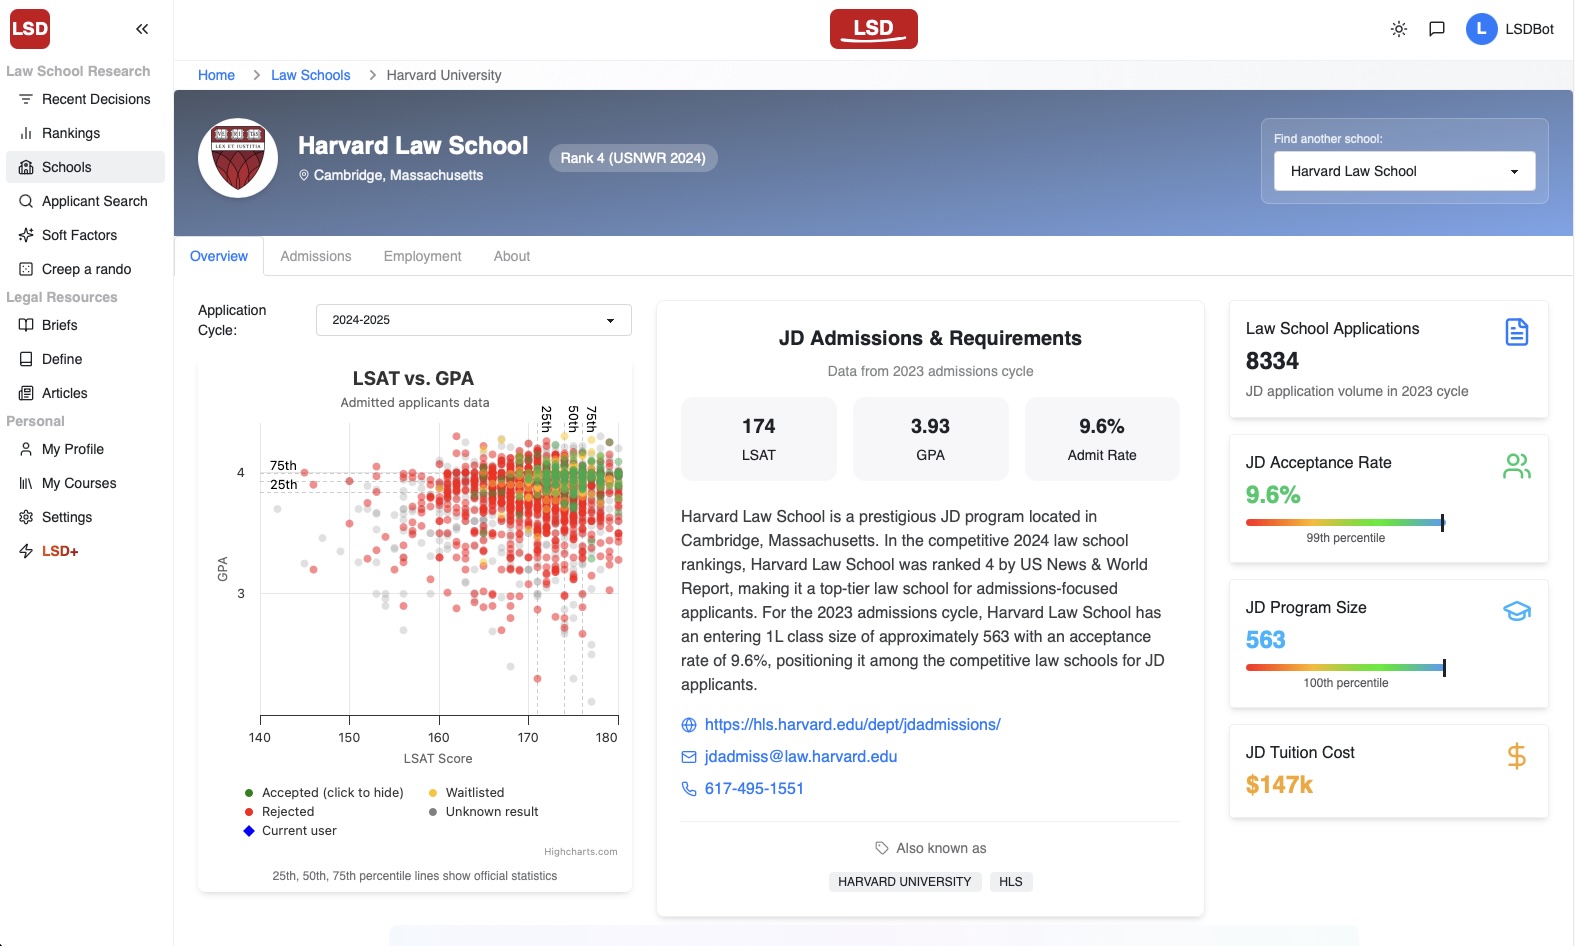Click the Harvard Law School crest logo
Screen dimensions: 1575x946
[238, 158]
